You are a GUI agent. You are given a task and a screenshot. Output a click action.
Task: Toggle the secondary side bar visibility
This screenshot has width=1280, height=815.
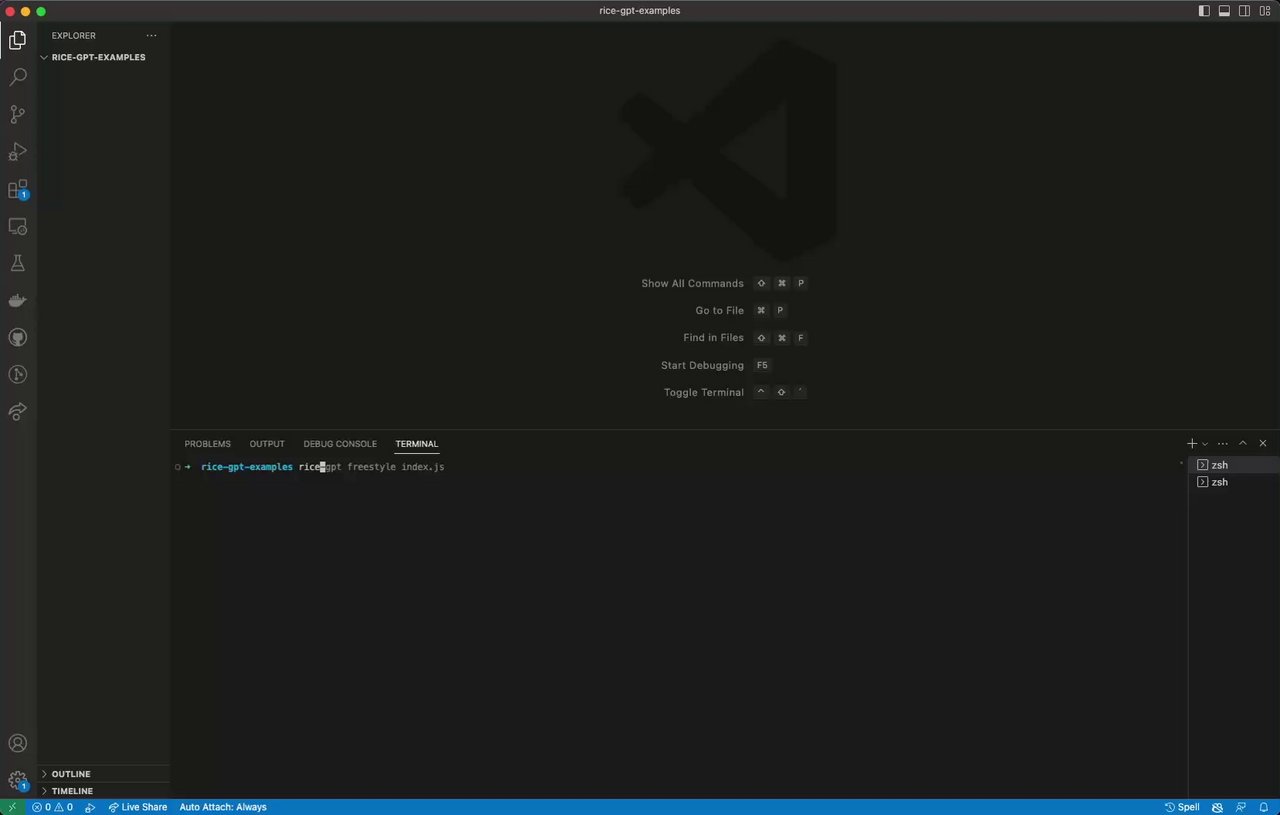1245,11
